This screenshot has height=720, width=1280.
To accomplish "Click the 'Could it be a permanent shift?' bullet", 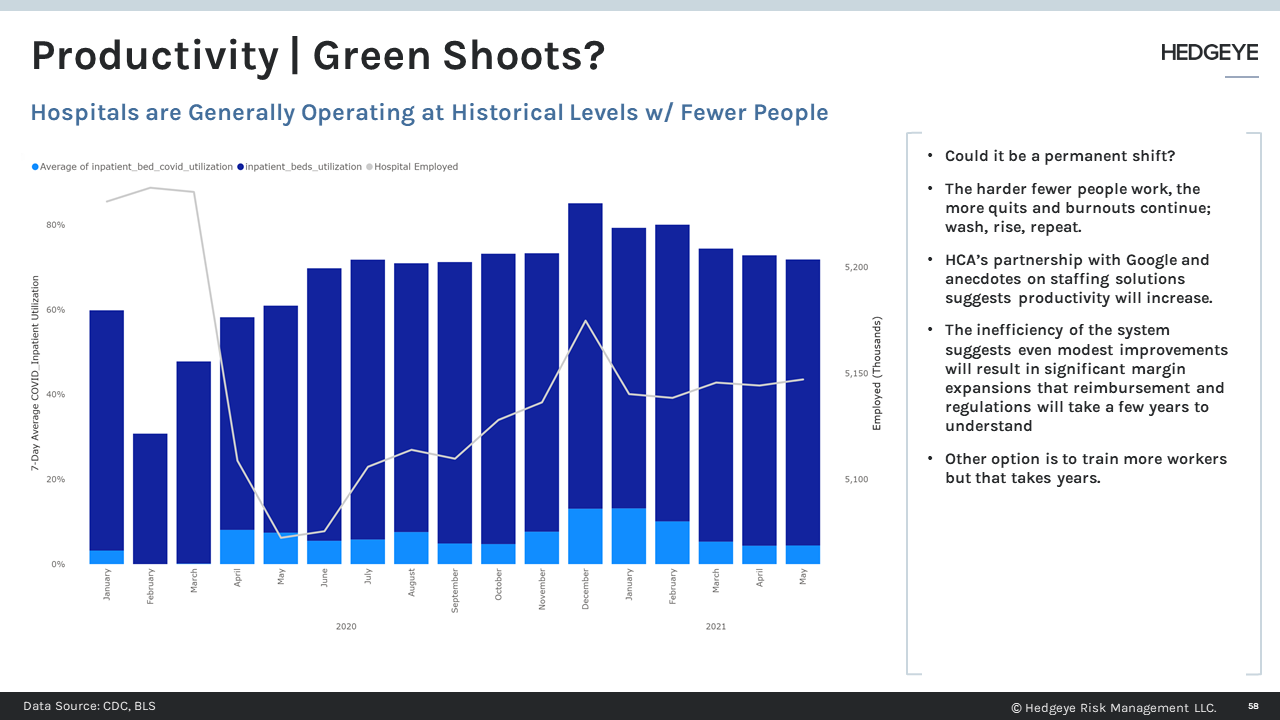I will point(1060,156).
